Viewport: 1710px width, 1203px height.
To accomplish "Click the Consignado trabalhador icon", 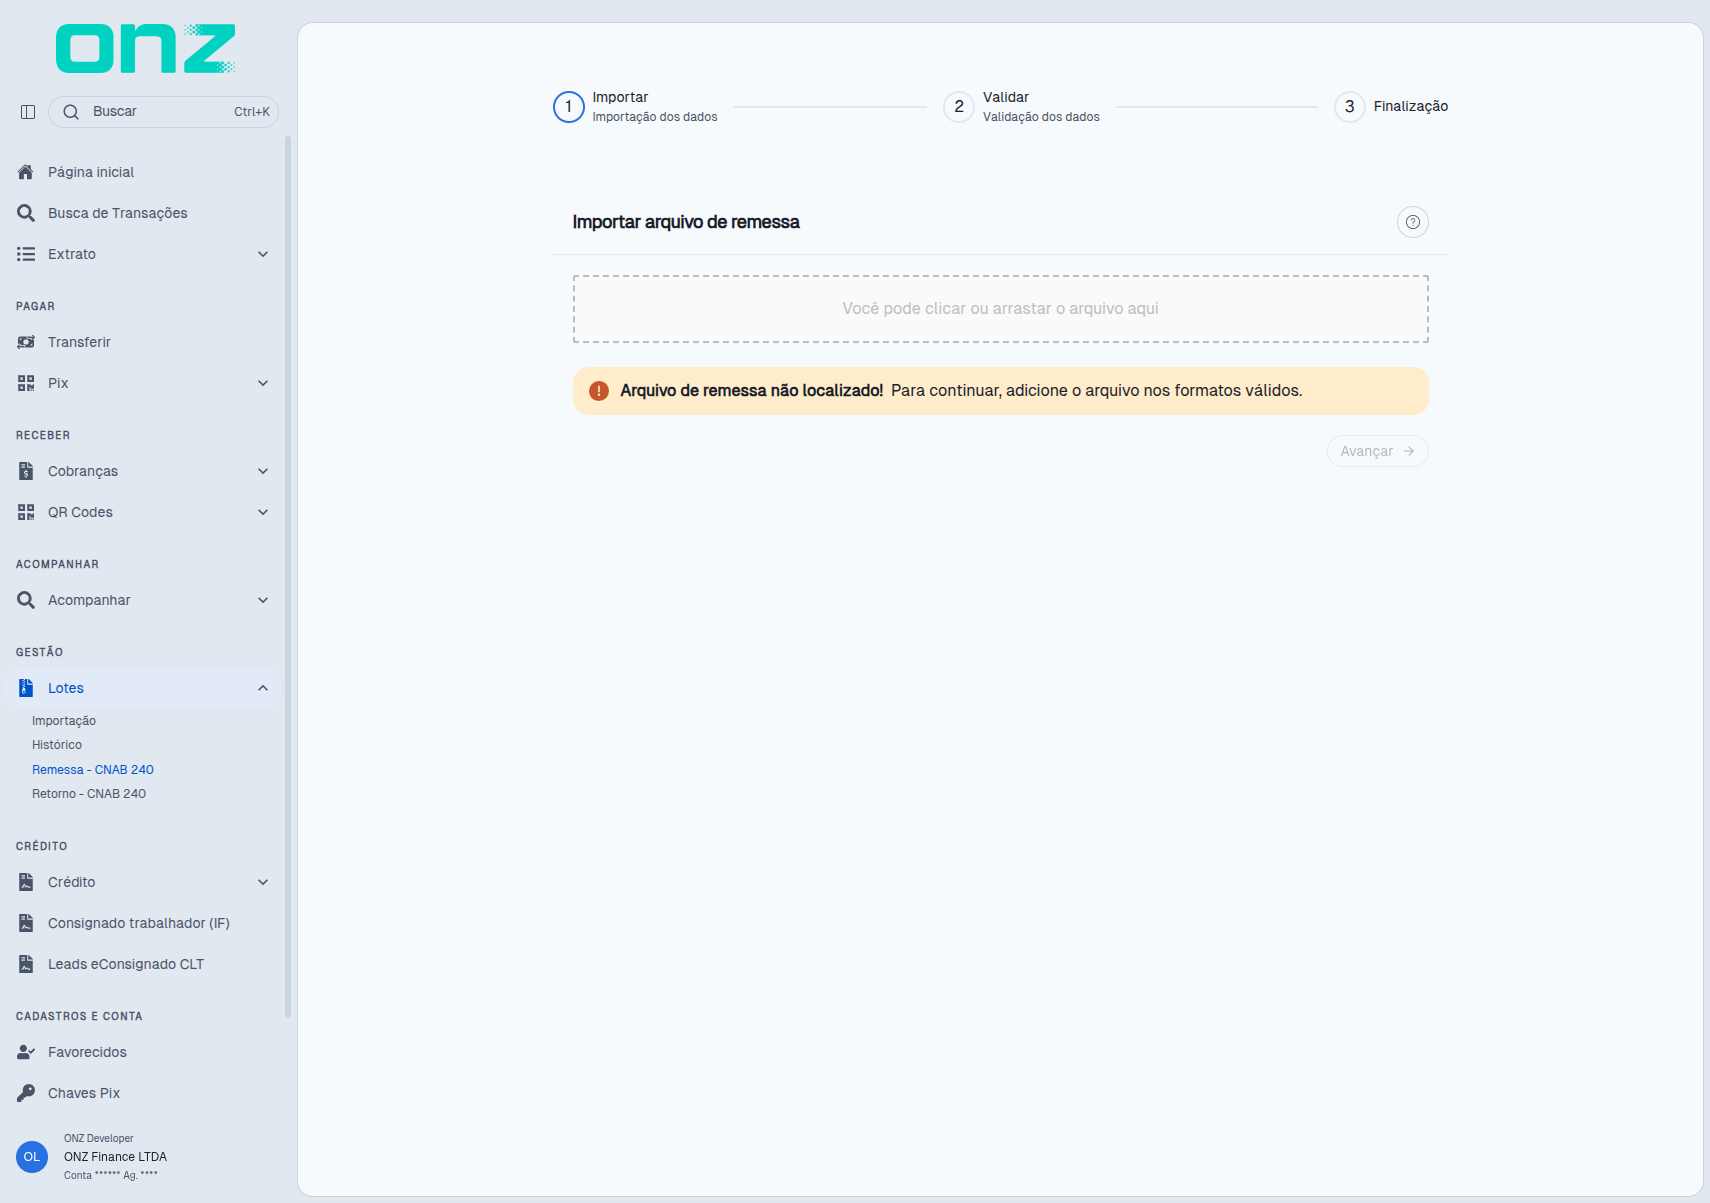I will coord(26,923).
